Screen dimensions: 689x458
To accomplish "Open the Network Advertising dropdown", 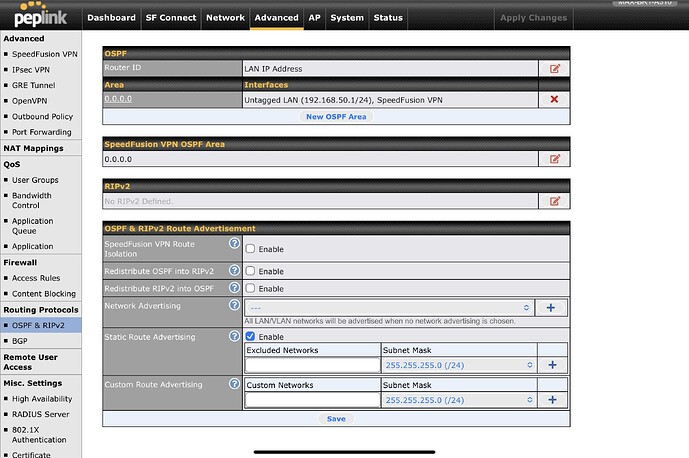I will click(389, 308).
